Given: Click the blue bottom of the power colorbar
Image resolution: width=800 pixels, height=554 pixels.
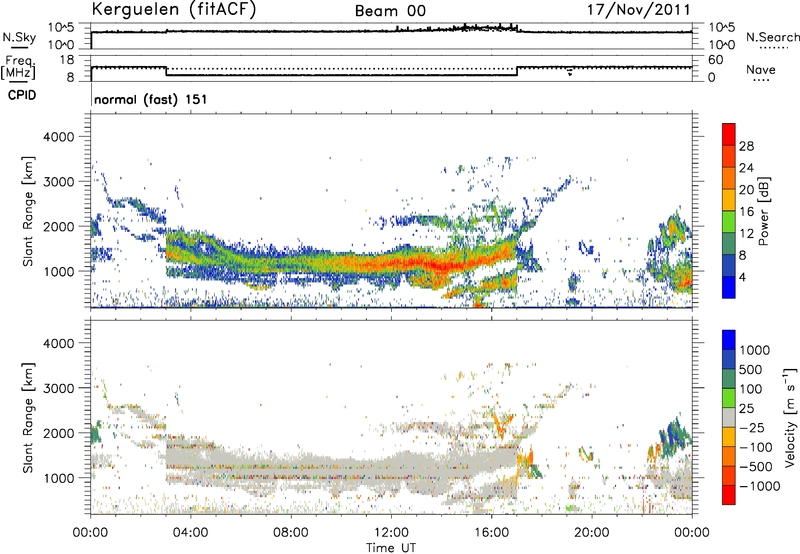Looking at the screenshot, I should pos(729,288).
